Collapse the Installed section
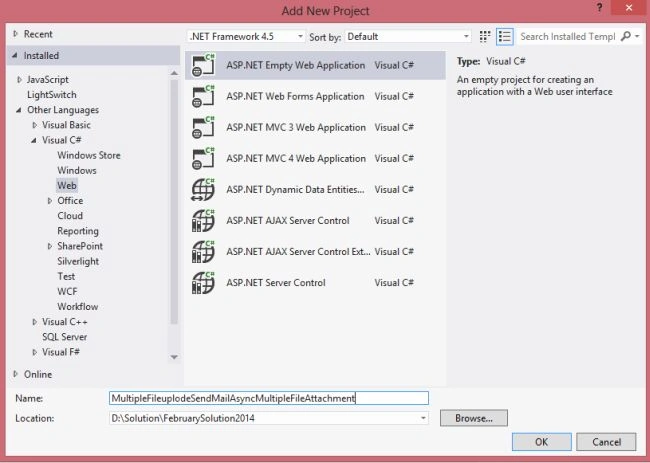Viewport: 650px width, 463px height. coord(15,56)
